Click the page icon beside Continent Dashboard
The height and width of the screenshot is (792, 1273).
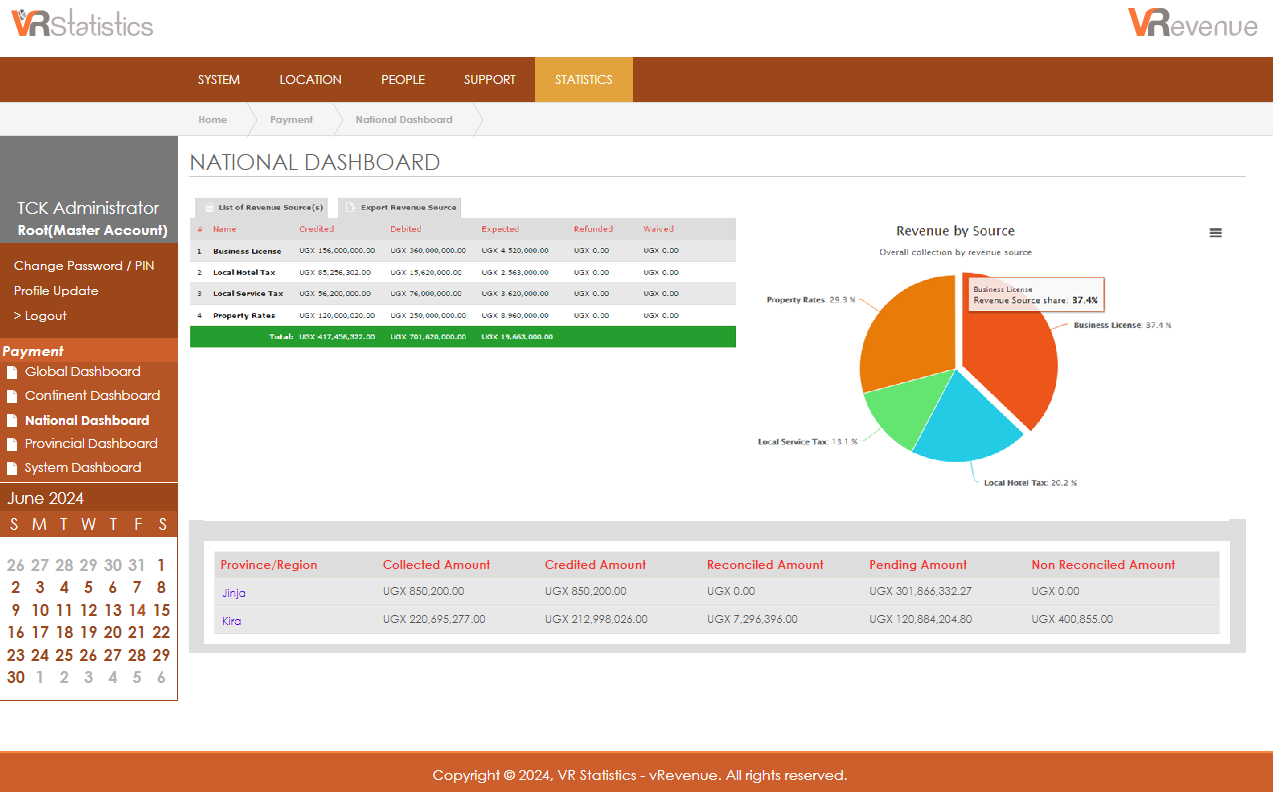12,396
